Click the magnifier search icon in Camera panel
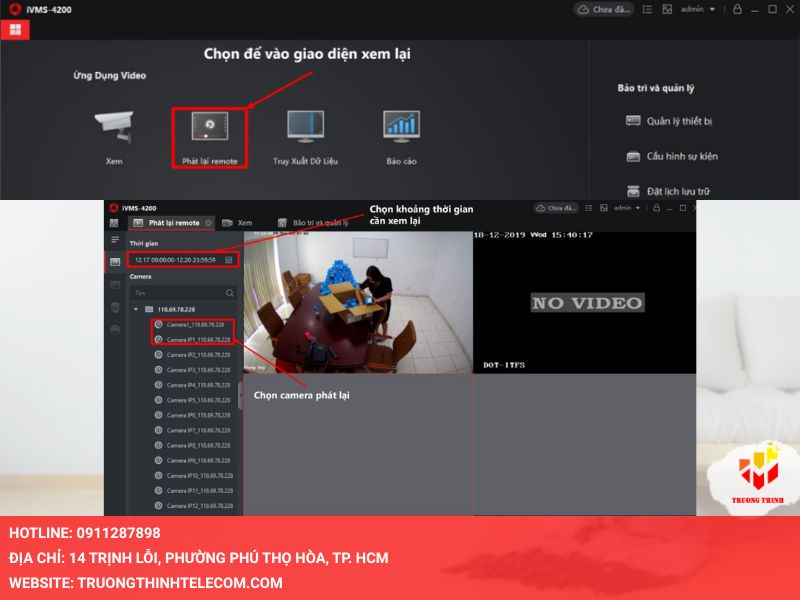The height and width of the screenshot is (600, 800). [x=230, y=293]
